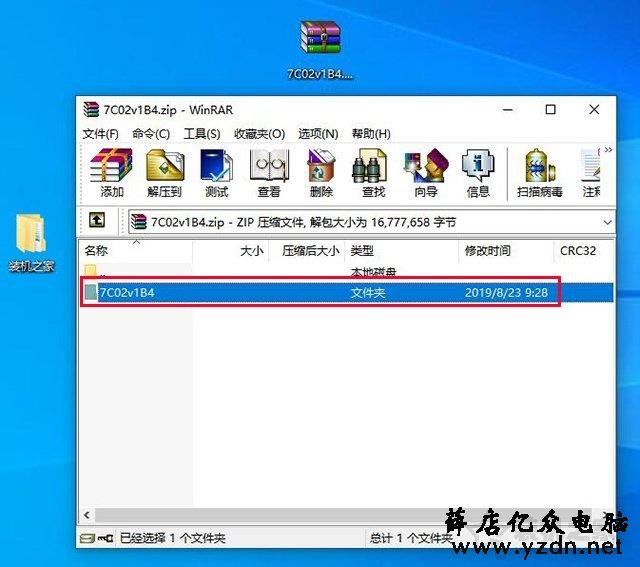
Task: Click the horizontal scrollbar left arrow
Action: [87, 515]
